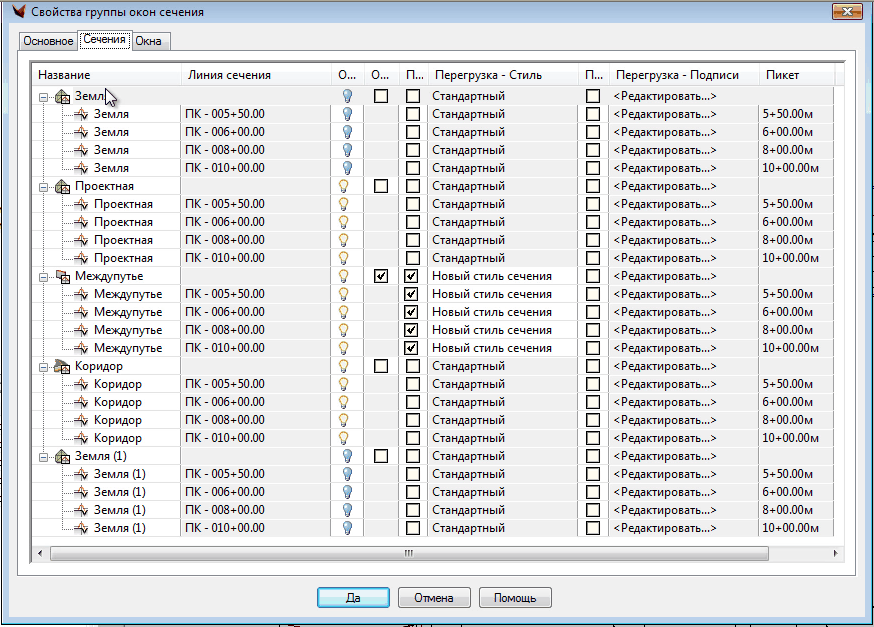Switch to the Основное tab

[48, 41]
